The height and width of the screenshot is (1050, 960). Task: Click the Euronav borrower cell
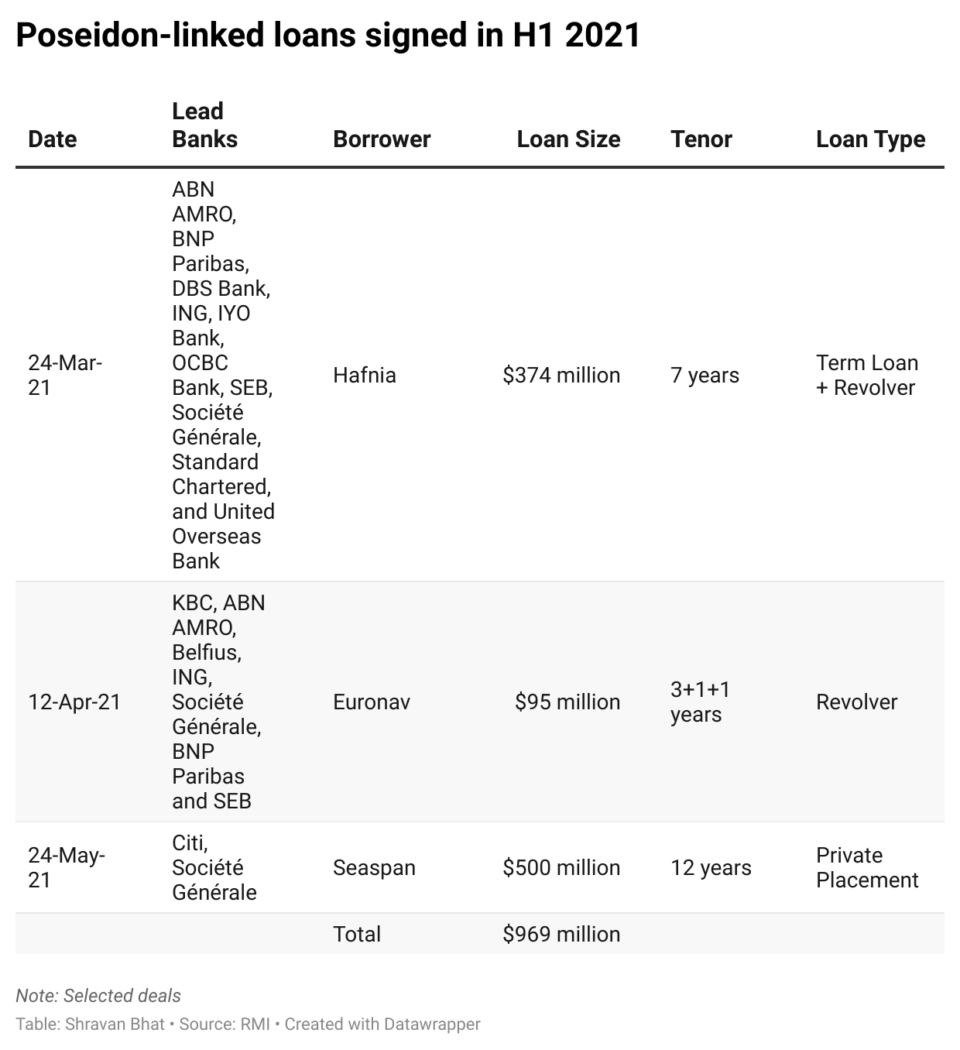tap(370, 702)
